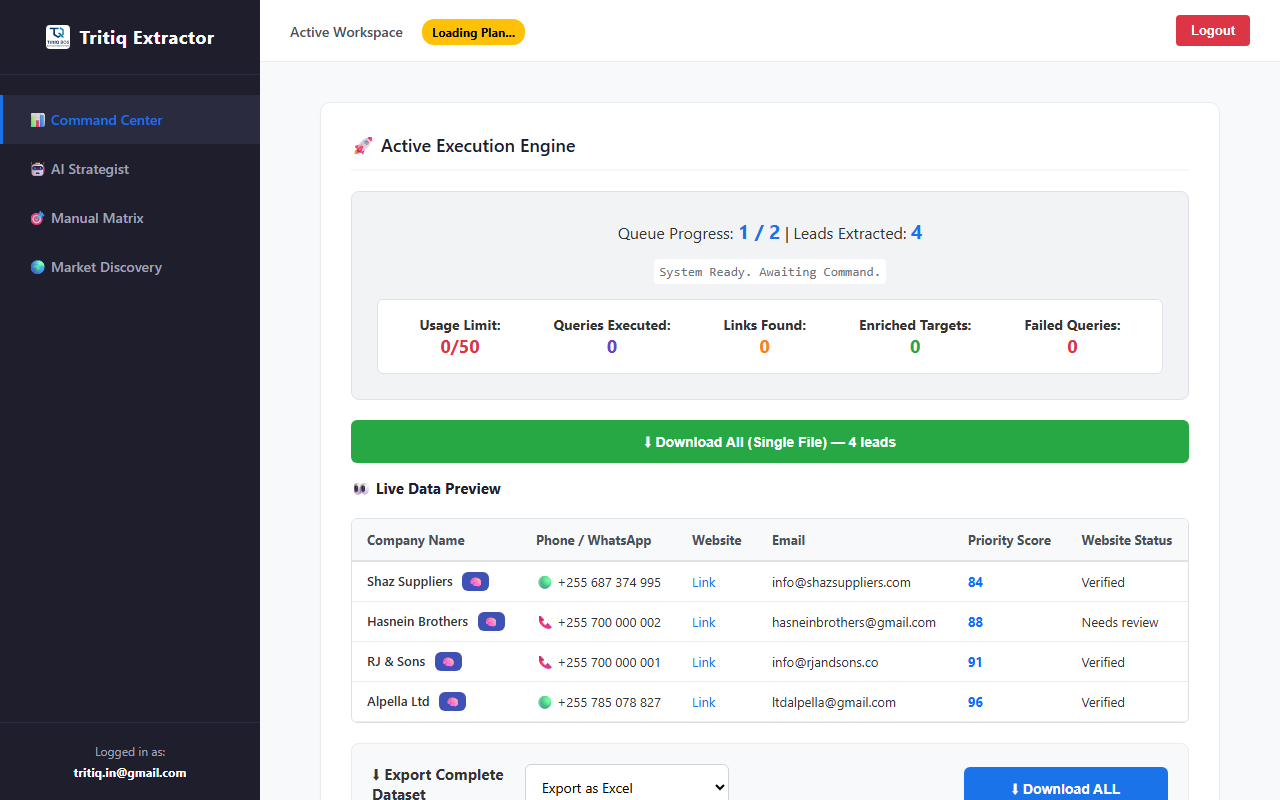Click the Priority Score column header
The height and width of the screenshot is (800, 1280).
point(1009,540)
